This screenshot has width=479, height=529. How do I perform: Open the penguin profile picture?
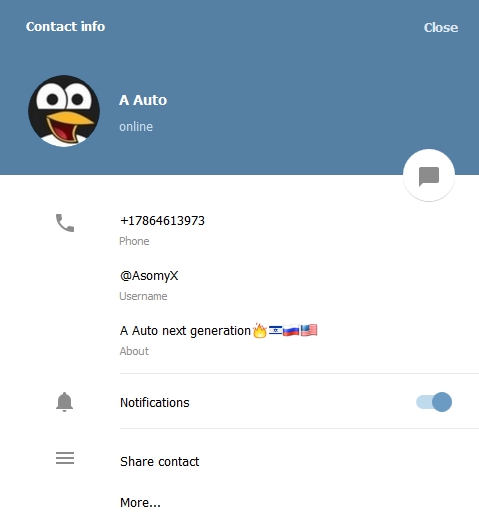pyautogui.click(x=64, y=111)
